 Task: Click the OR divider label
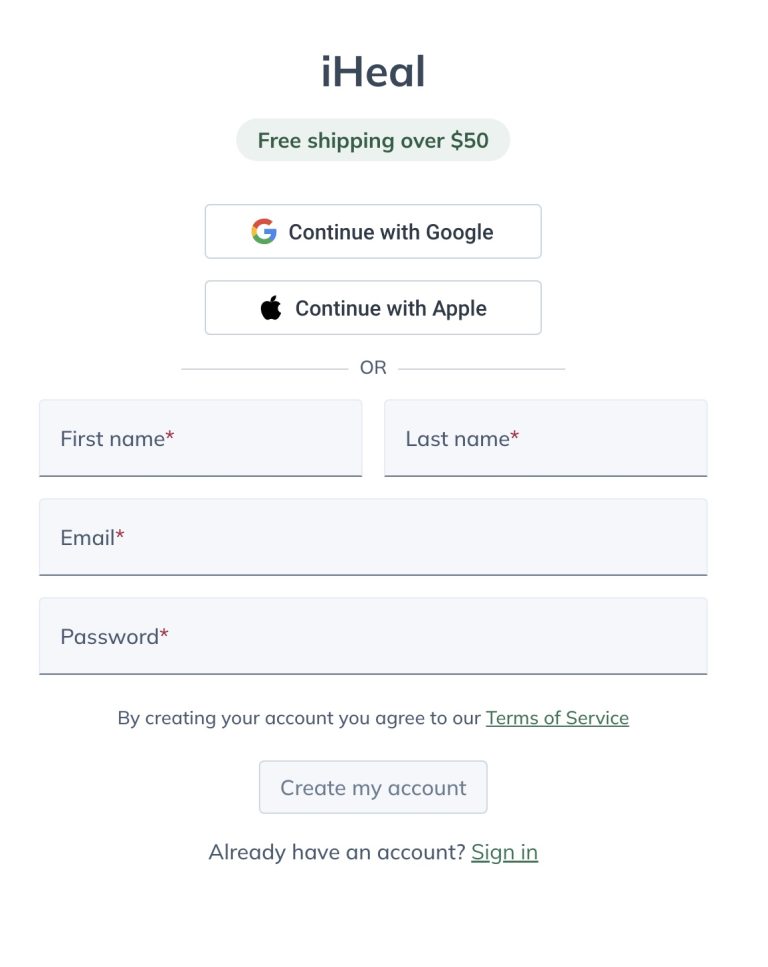pyautogui.click(x=373, y=368)
